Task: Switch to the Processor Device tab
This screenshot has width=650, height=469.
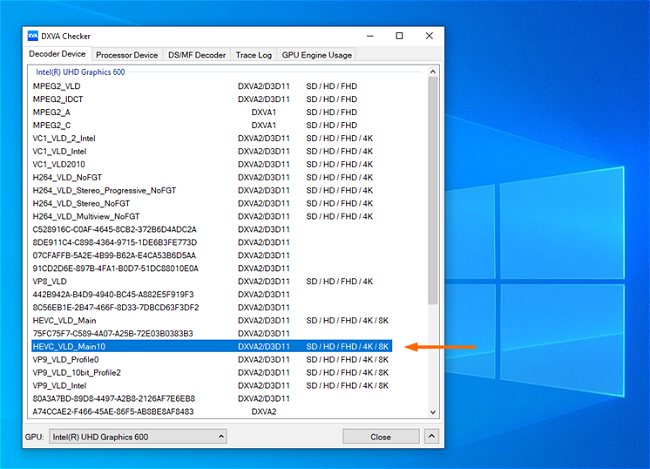Action: (x=127, y=55)
